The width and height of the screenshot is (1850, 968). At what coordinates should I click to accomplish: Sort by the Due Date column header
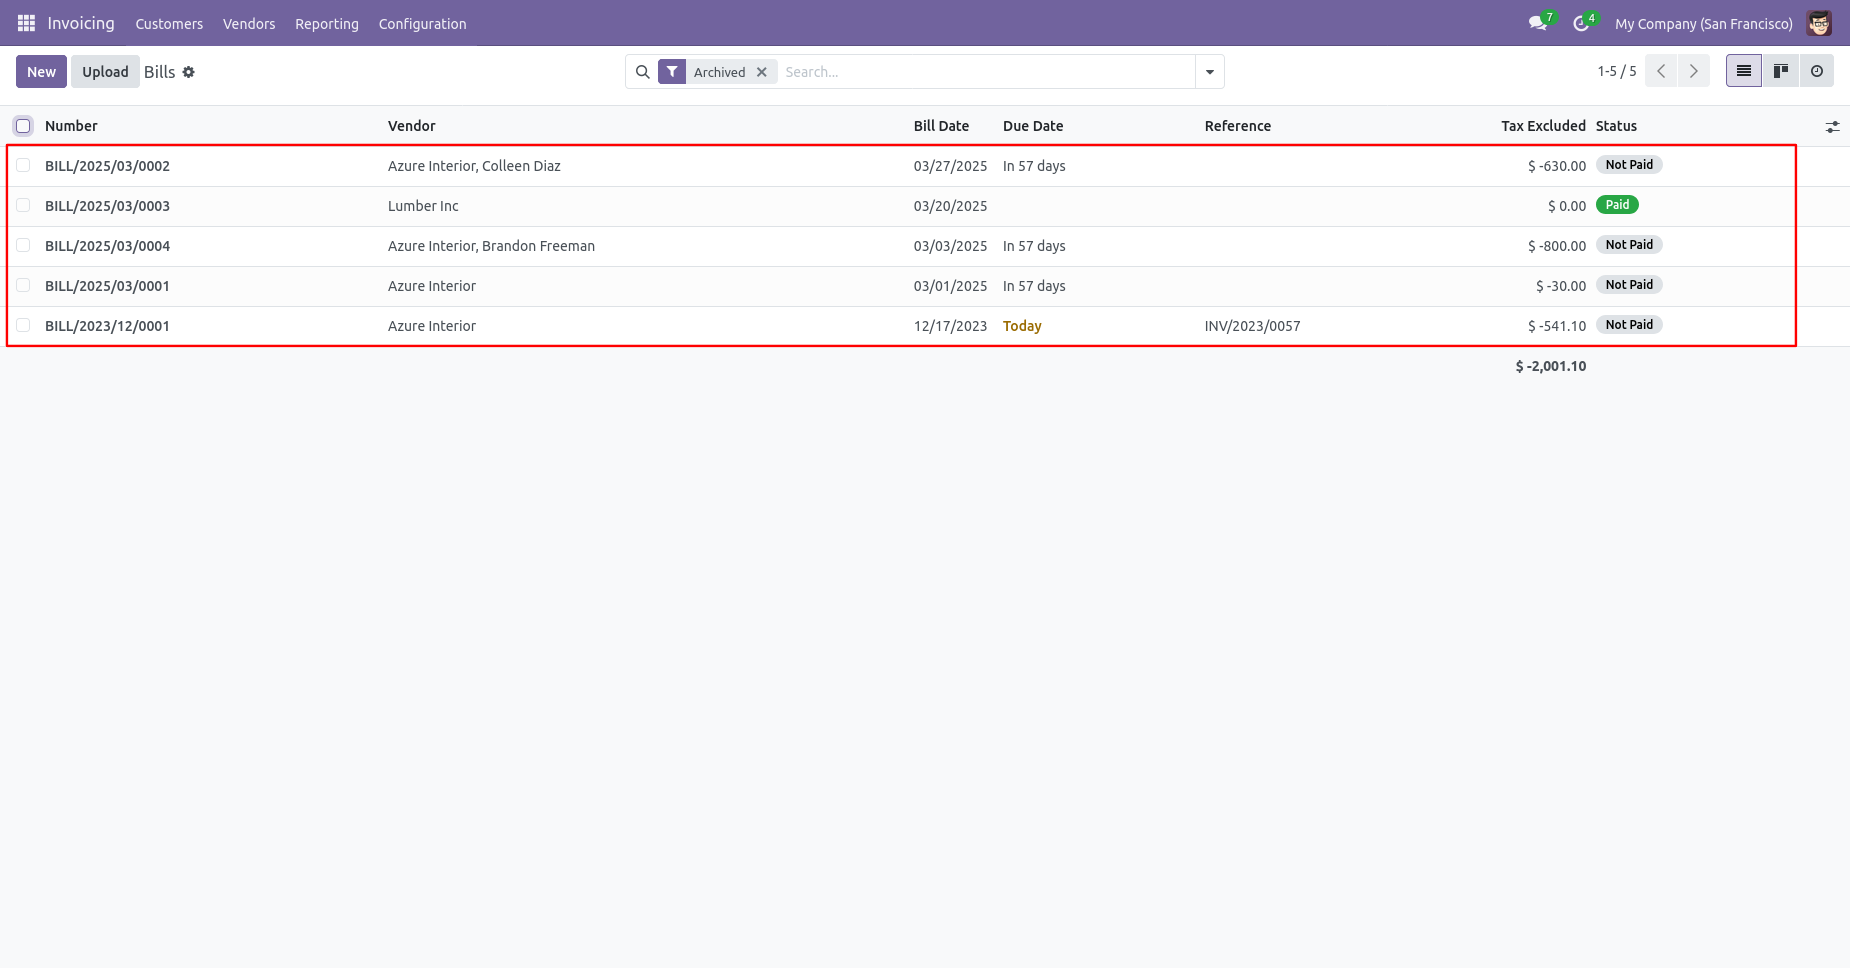tap(1033, 126)
